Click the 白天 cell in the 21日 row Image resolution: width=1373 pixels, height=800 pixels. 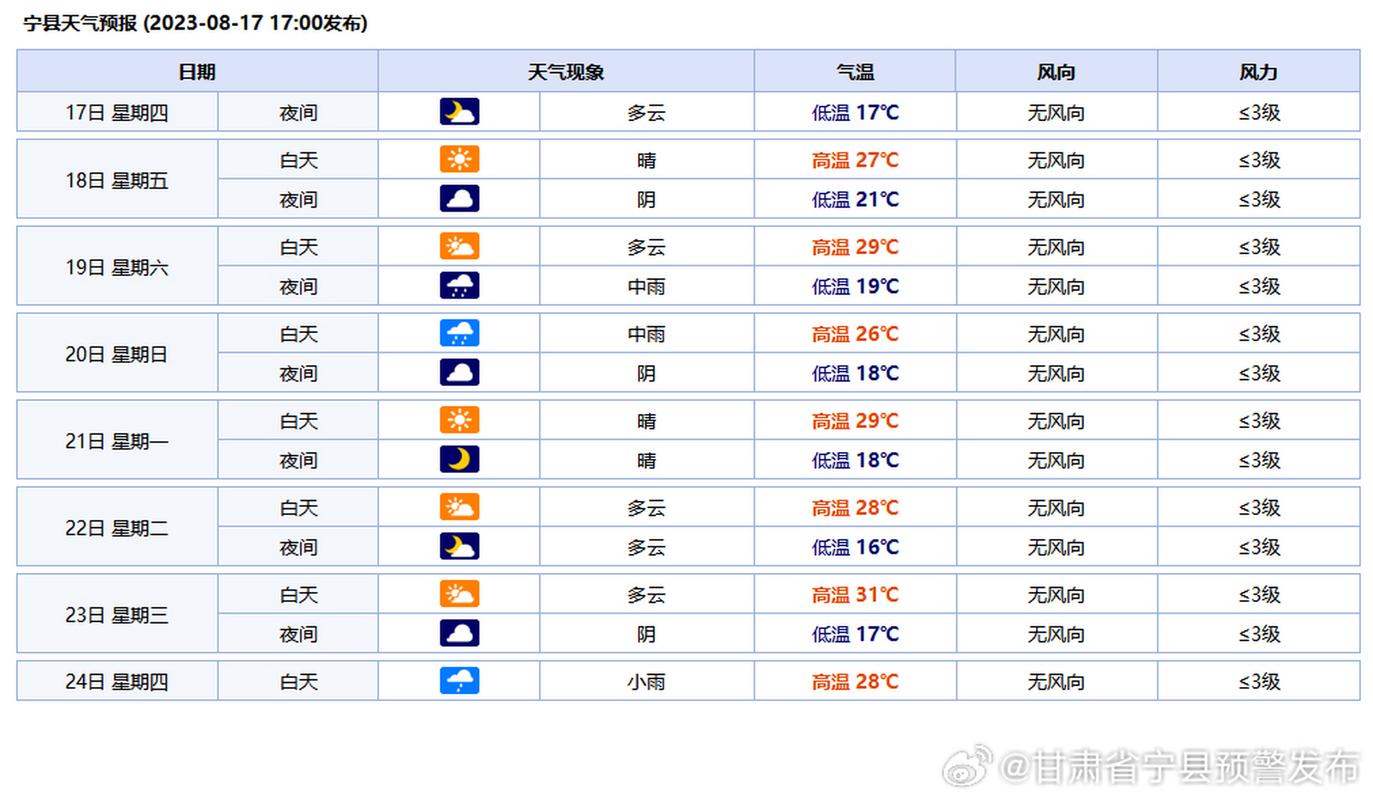click(298, 420)
